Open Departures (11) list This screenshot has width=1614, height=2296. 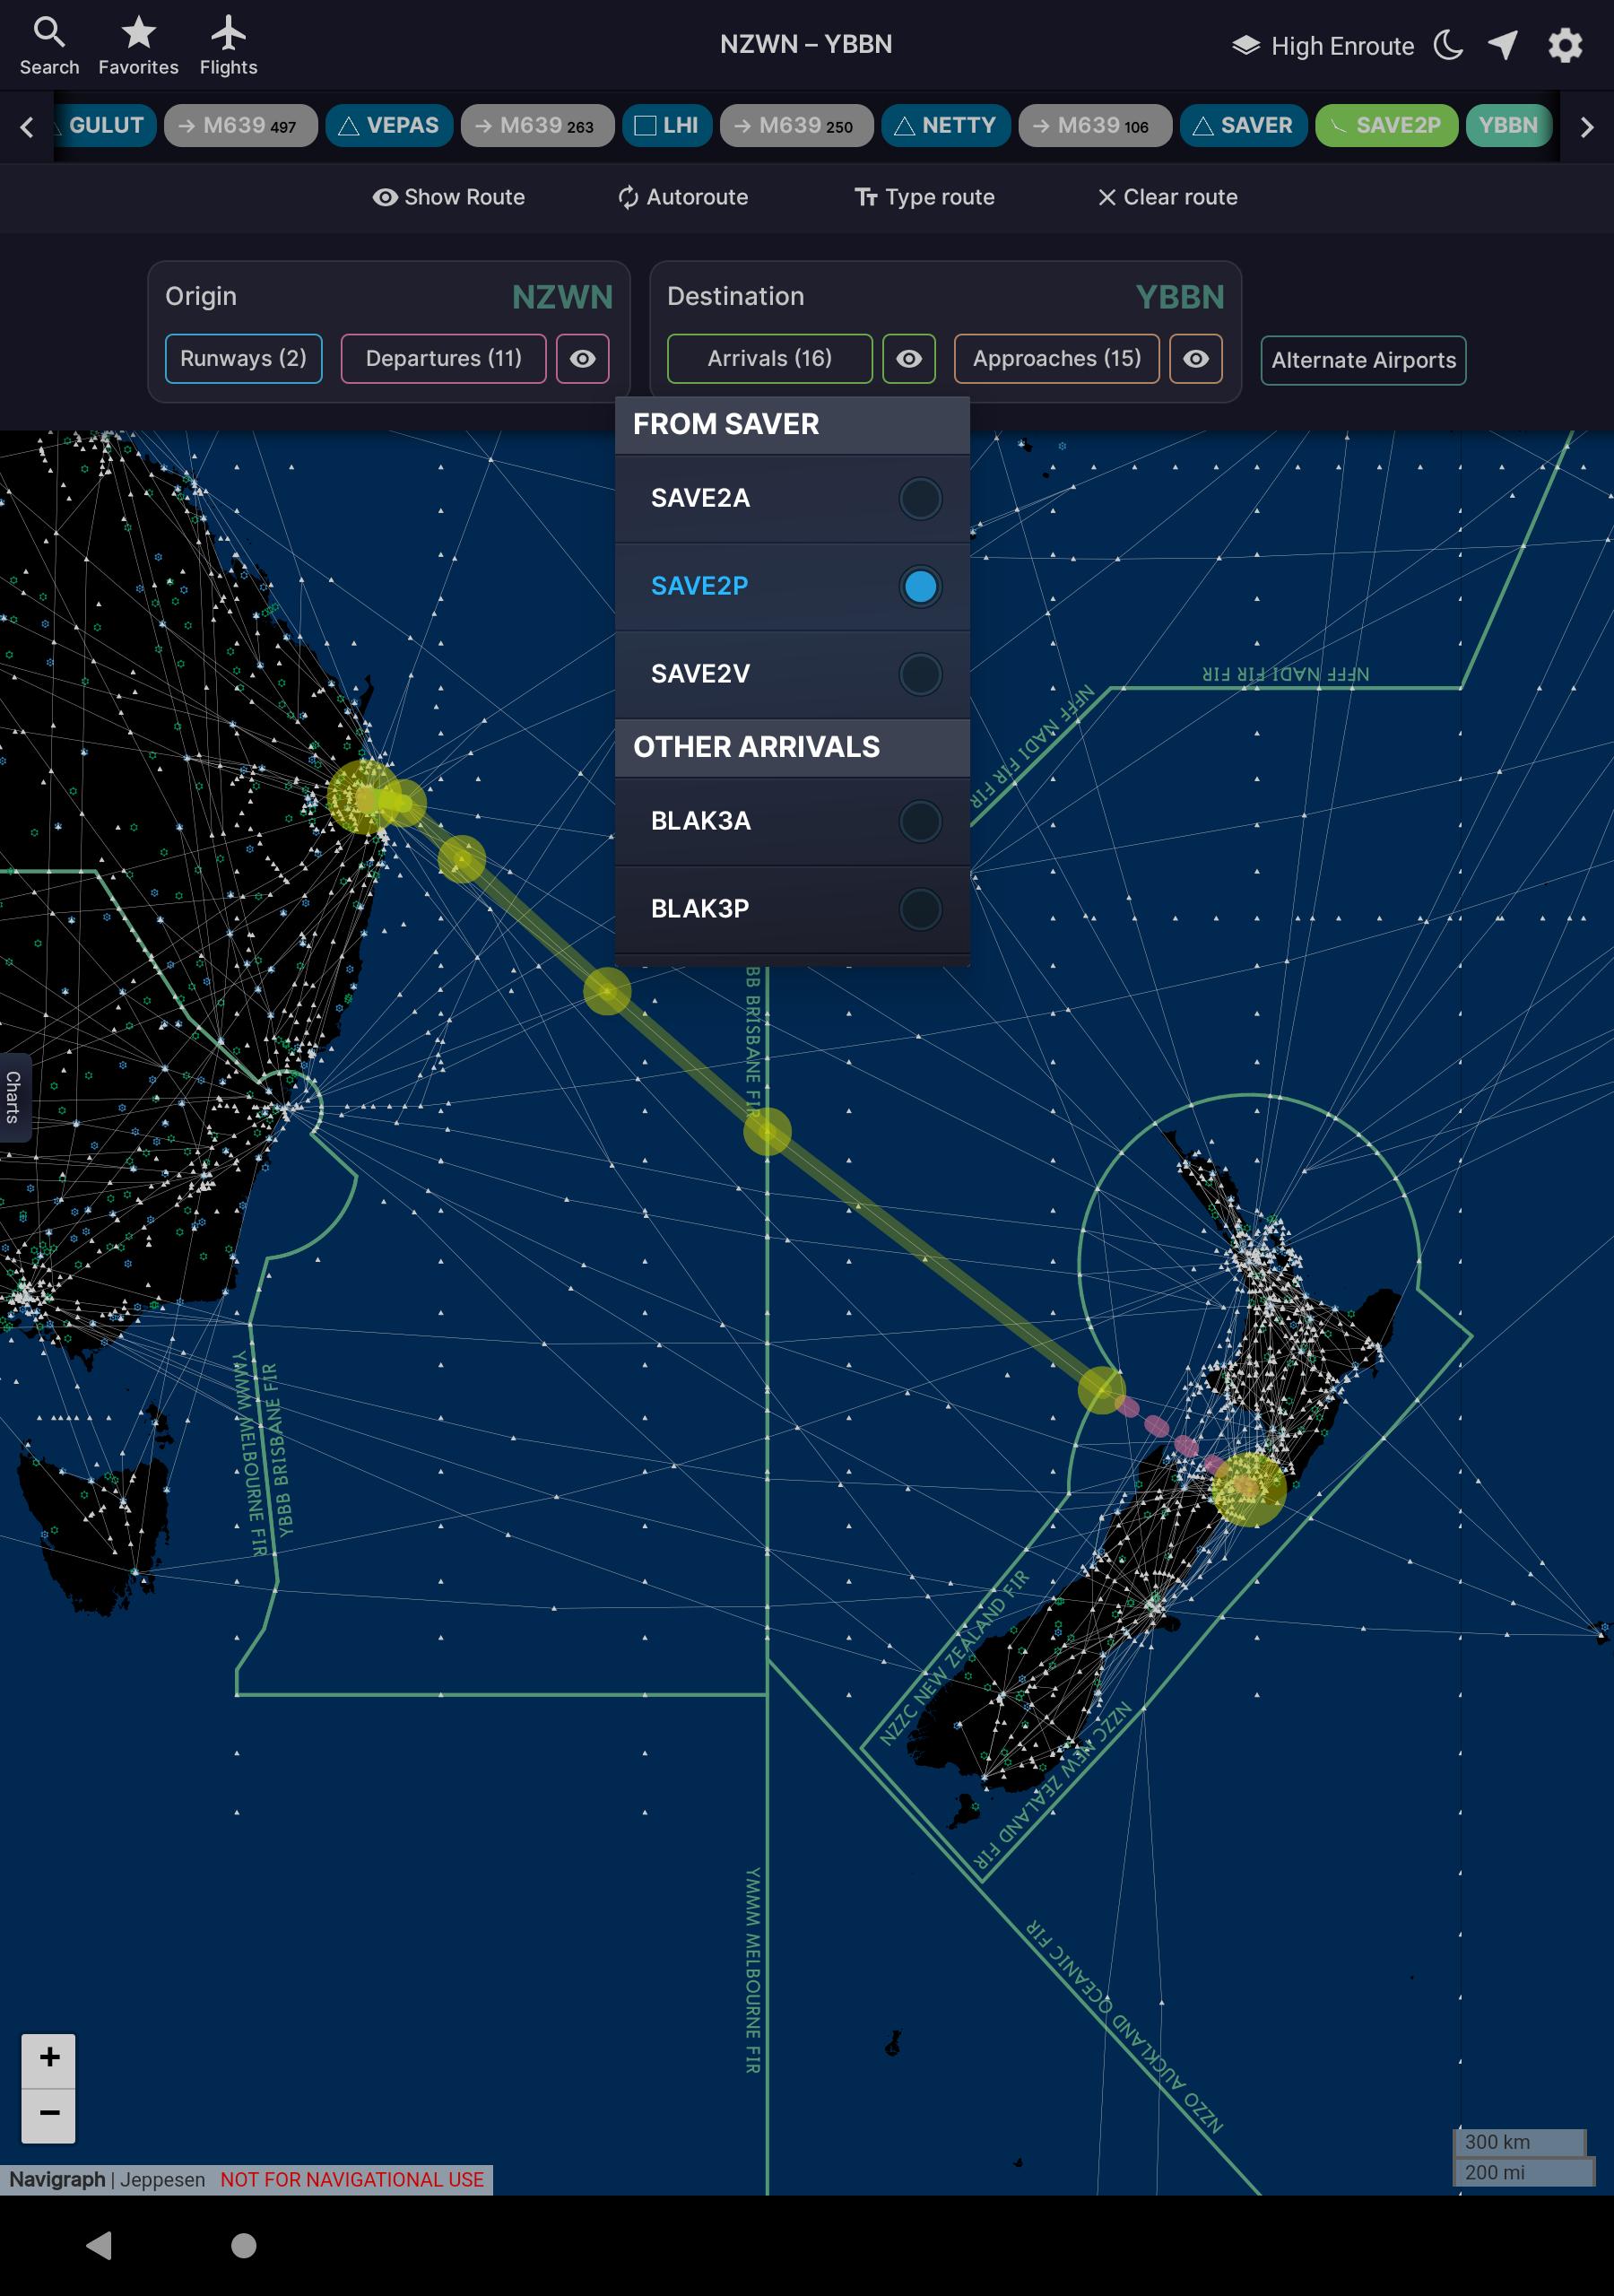(x=444, y=358)
